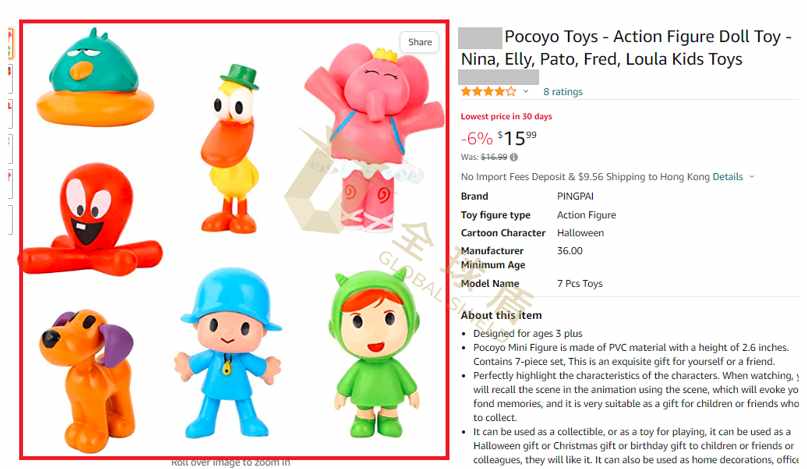Open the 8 ratings link
The height and width of the screenshot is (469, 807).
[x=563, y=92]
